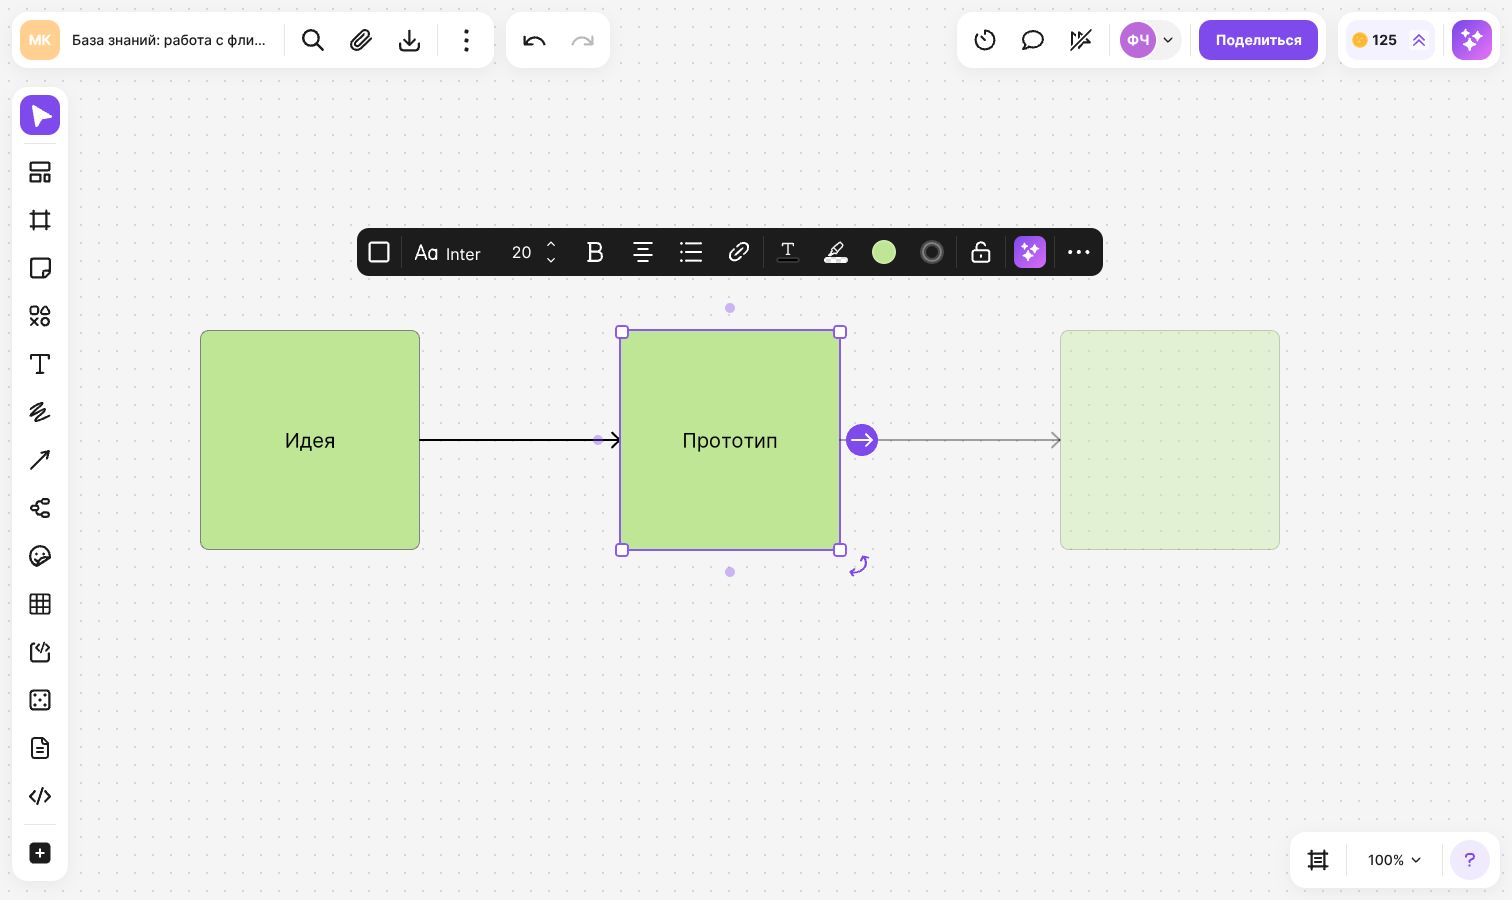Viewport: 1512px width, 900px height.
Task: Toggle list formatting
Action: (x=691, y=252)
